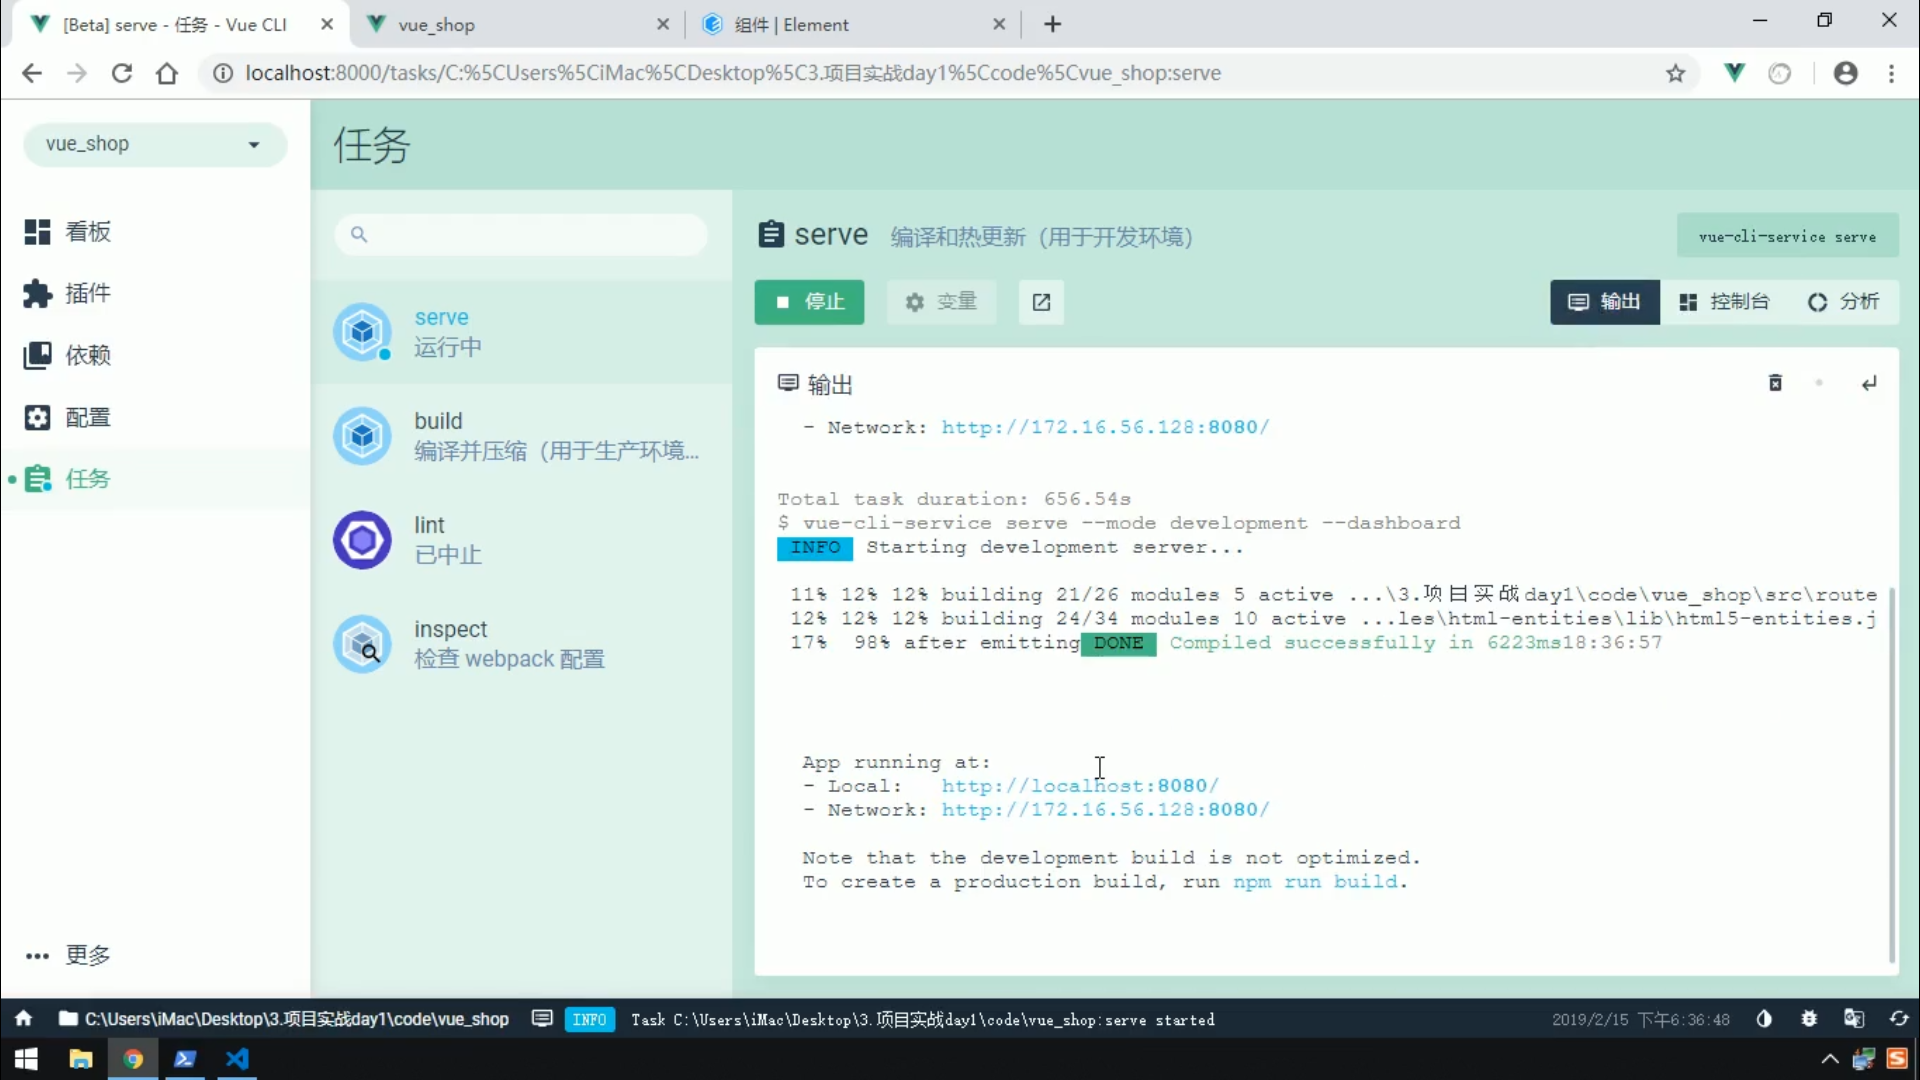The height and width of the screenshot is (1080, 1920).
Task: Click the bug report icon in status bar
Action: (1809, 1019)
